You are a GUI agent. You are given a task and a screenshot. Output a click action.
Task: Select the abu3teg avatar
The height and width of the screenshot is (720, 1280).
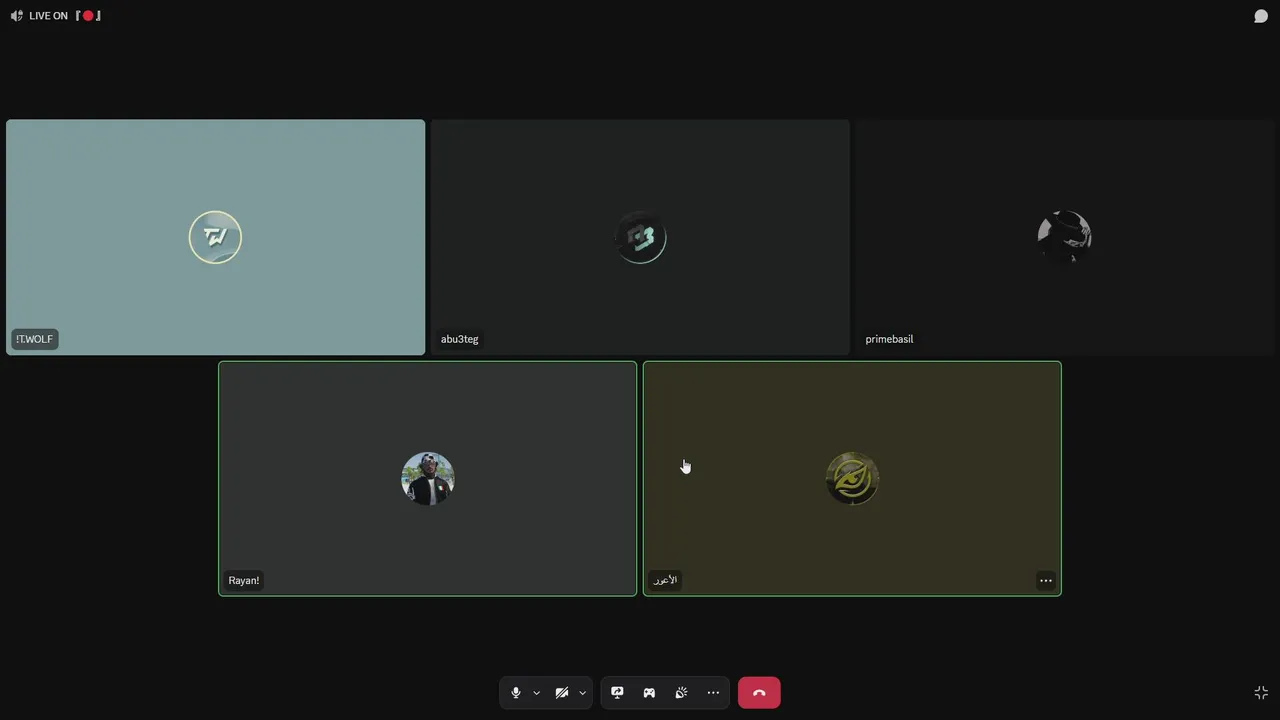pos(640,238)
